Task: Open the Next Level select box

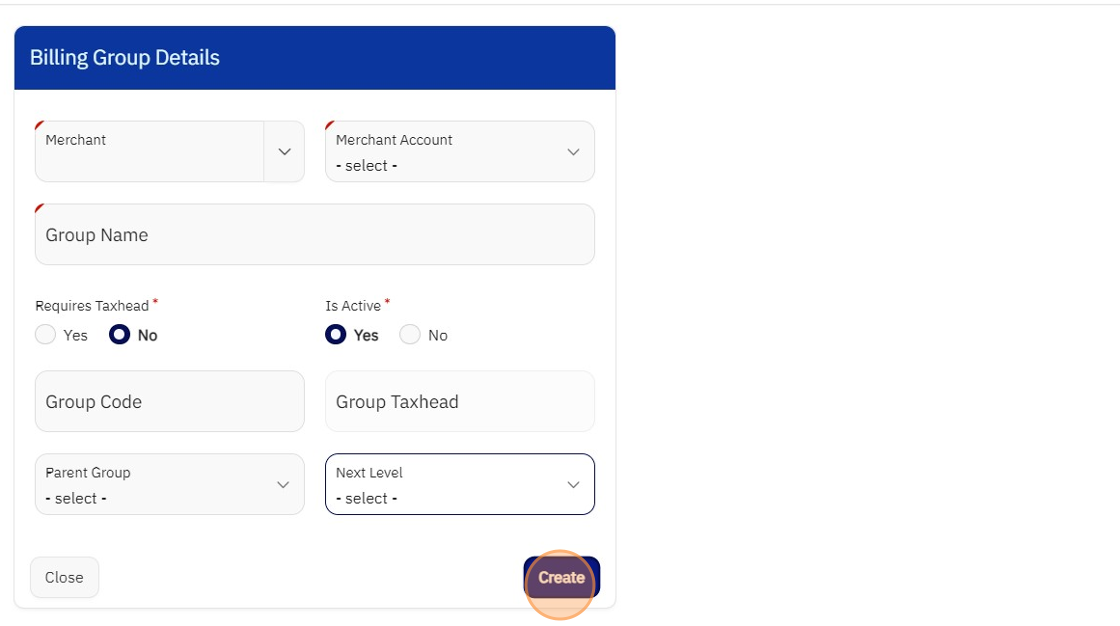Action: click(x=445, y=485)
